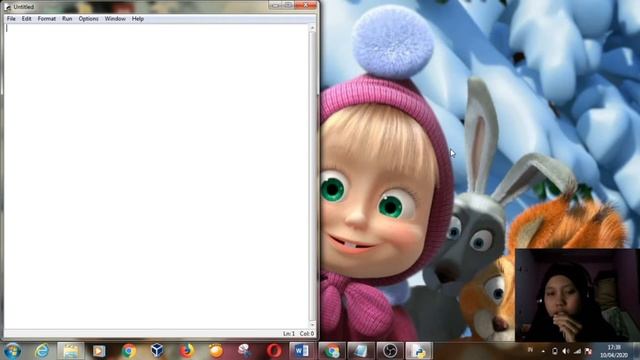640x360 pixels.
Task: Switch to Python IDLE on the taskbar
Action: (x=419, y=351)
